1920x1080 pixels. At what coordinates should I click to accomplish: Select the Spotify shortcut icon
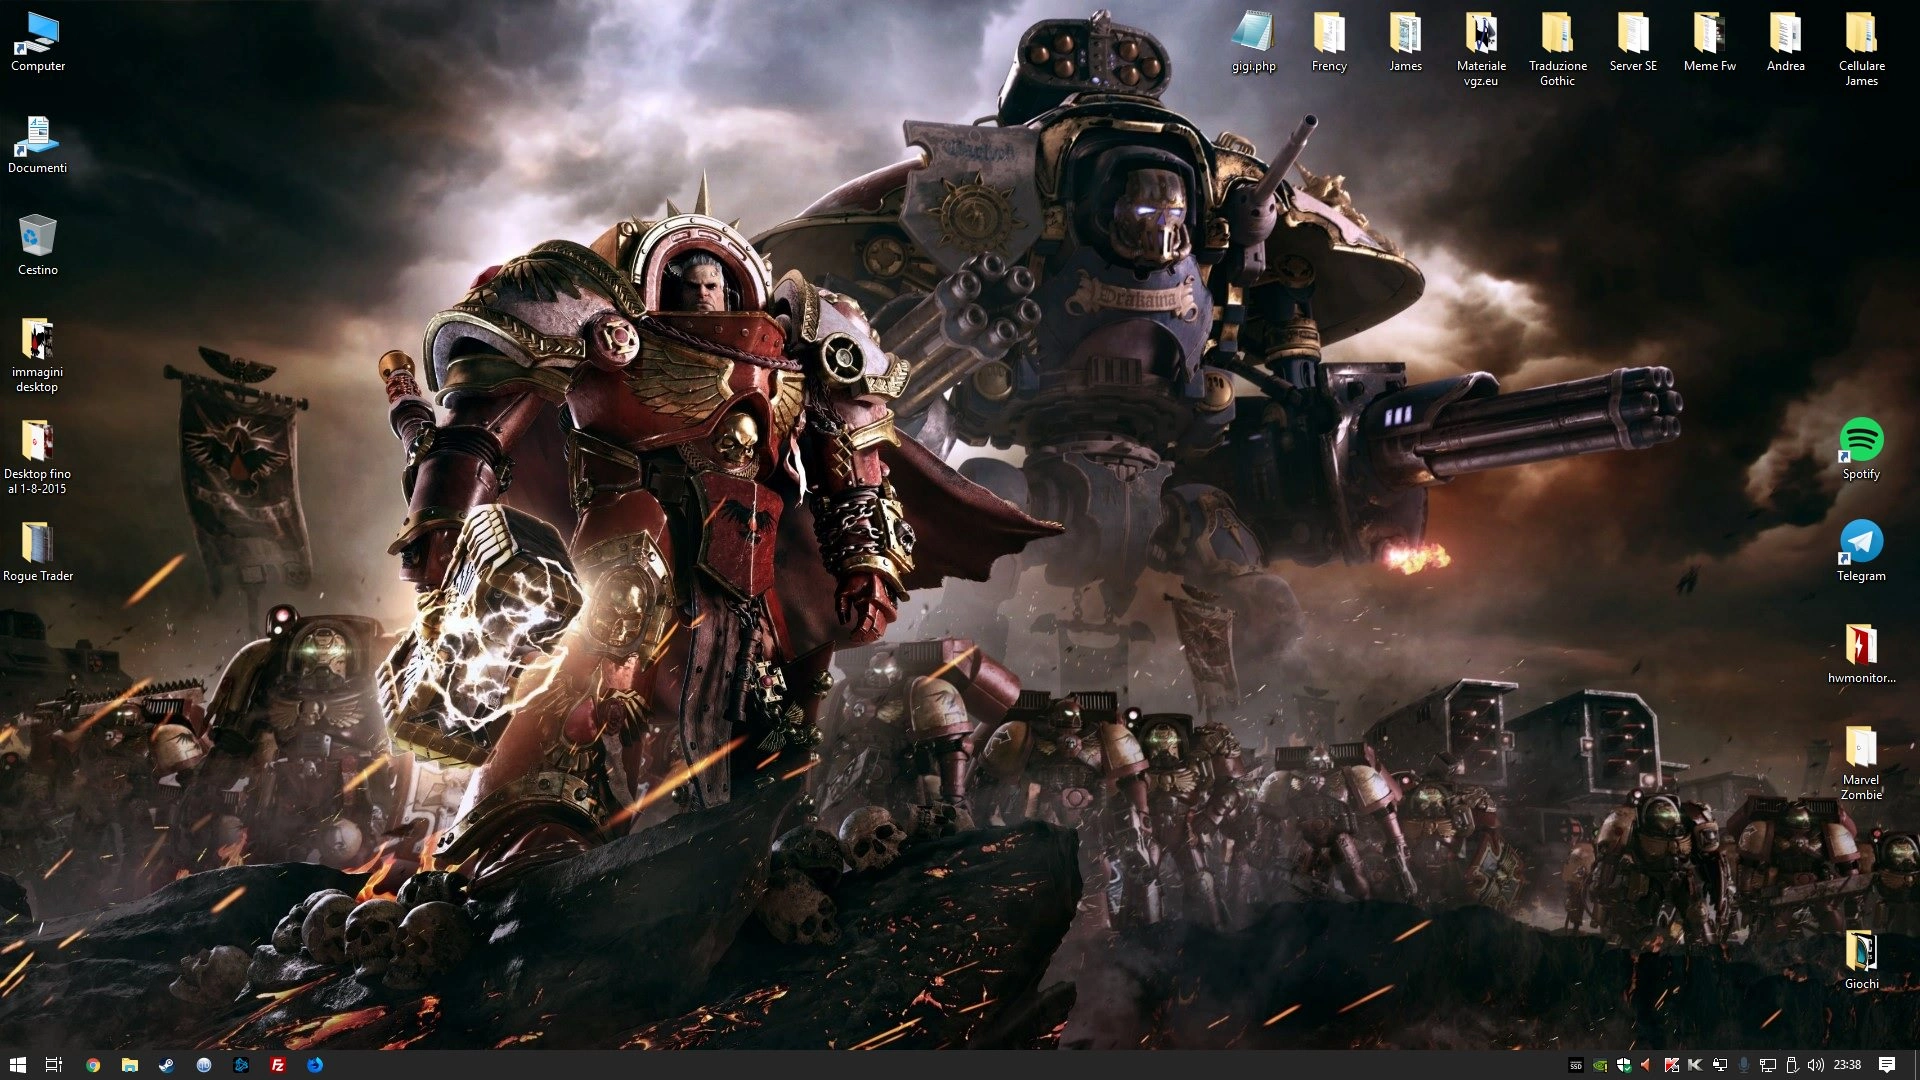point(1861,450)
